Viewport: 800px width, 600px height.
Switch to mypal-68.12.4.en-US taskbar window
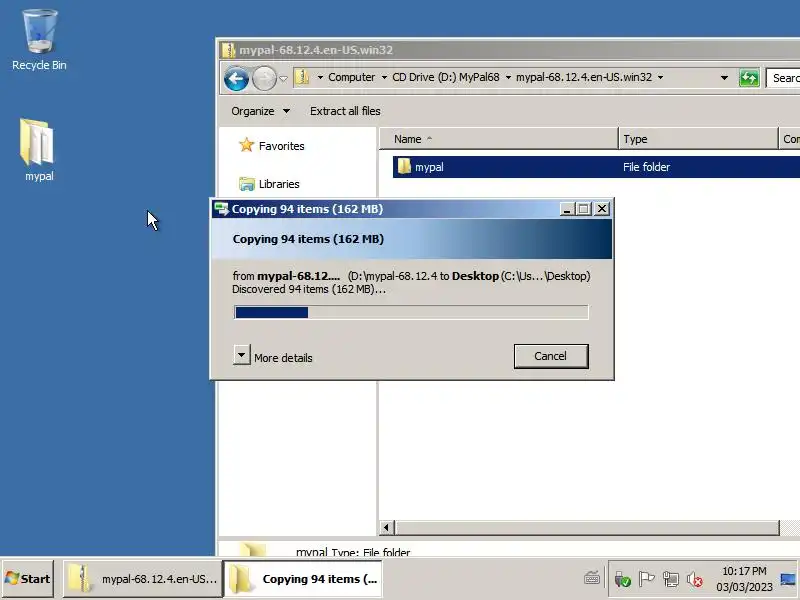pyautogui.click(x=143, y=579)
